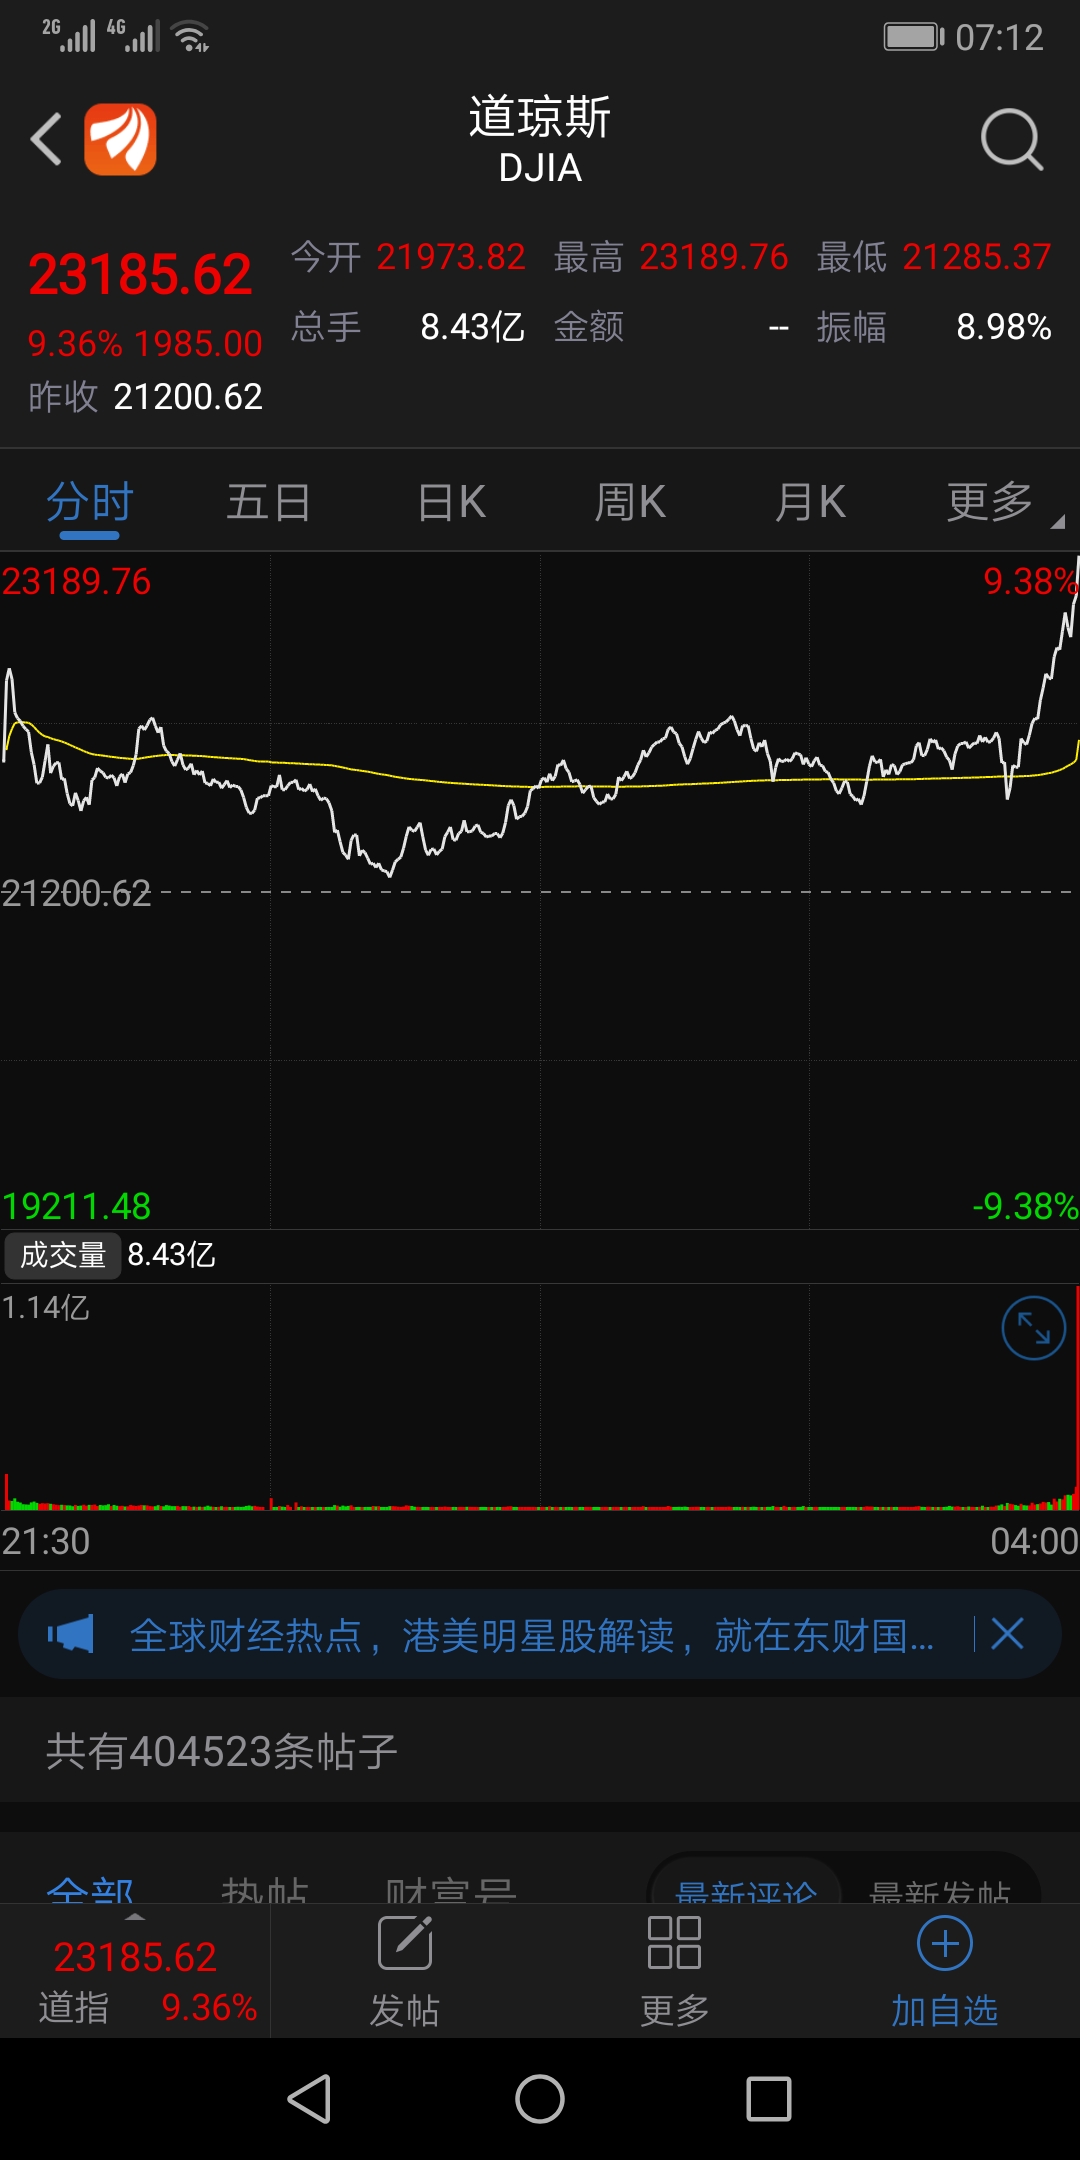
Task: Tap the 成交量 indicator switcher
Action: point(63,1255)
